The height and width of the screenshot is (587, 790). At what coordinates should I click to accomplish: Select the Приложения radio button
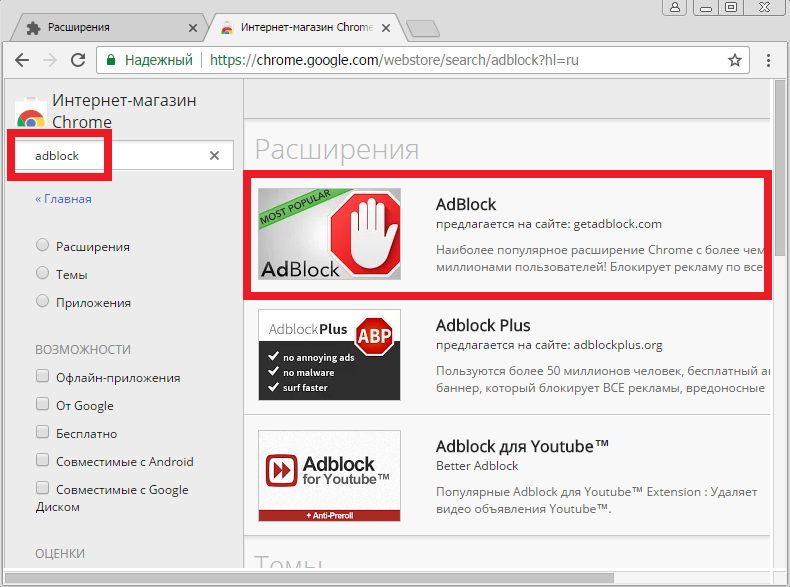[x=42, y=301]
